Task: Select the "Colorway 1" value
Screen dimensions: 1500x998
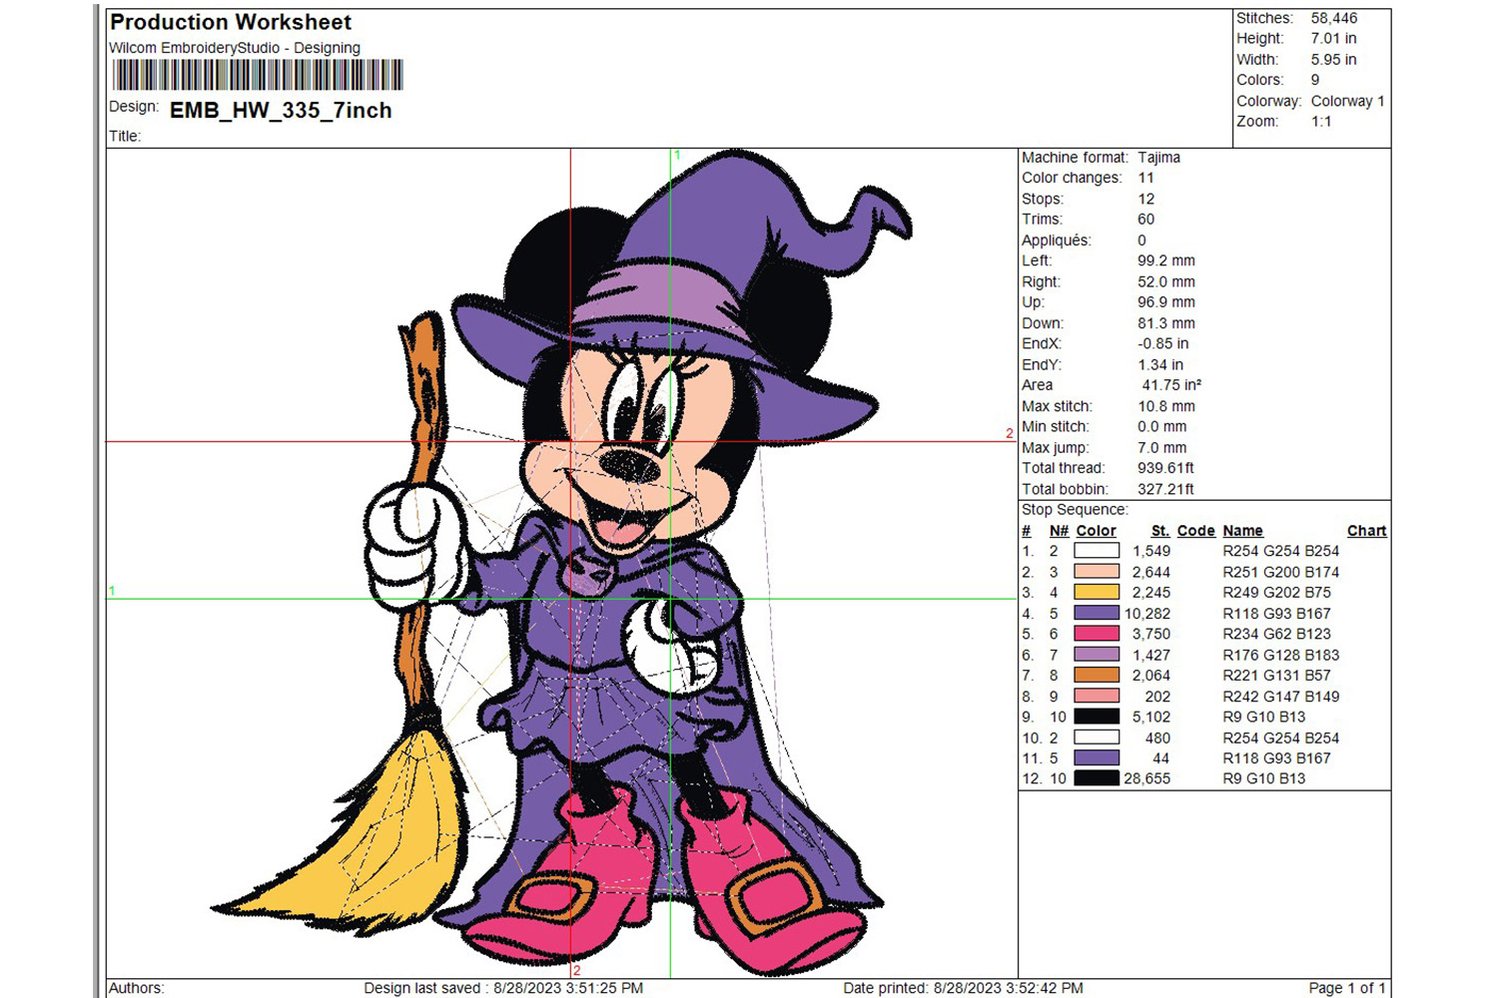Action: pos(1348,101)
